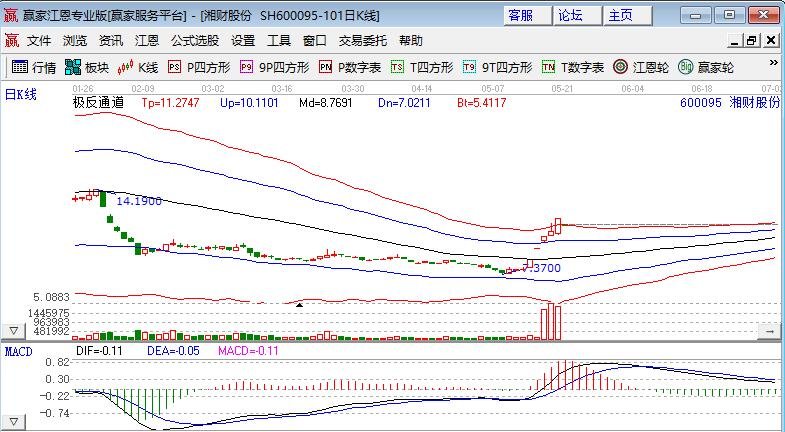Click the DIF=-0.11 value
The height and width of the screenshot is (432, 785).
point(99,351)
